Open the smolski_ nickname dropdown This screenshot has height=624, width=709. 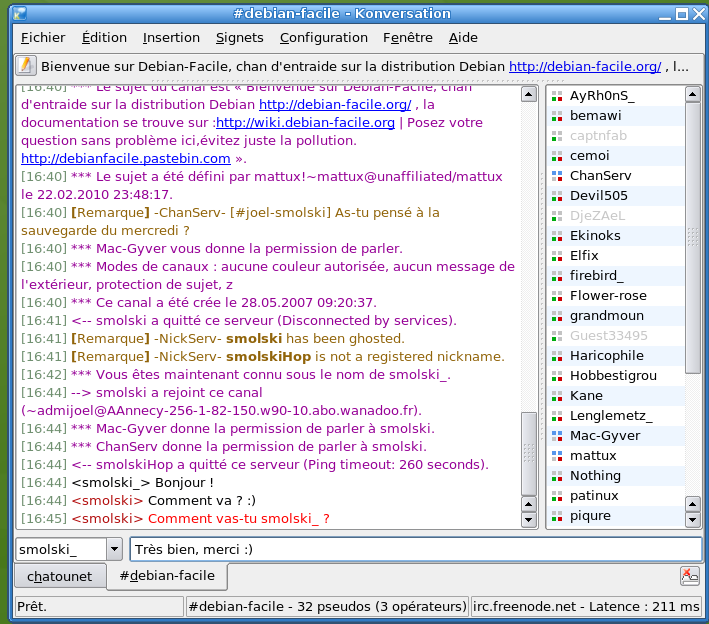click(x=114, y=549)
